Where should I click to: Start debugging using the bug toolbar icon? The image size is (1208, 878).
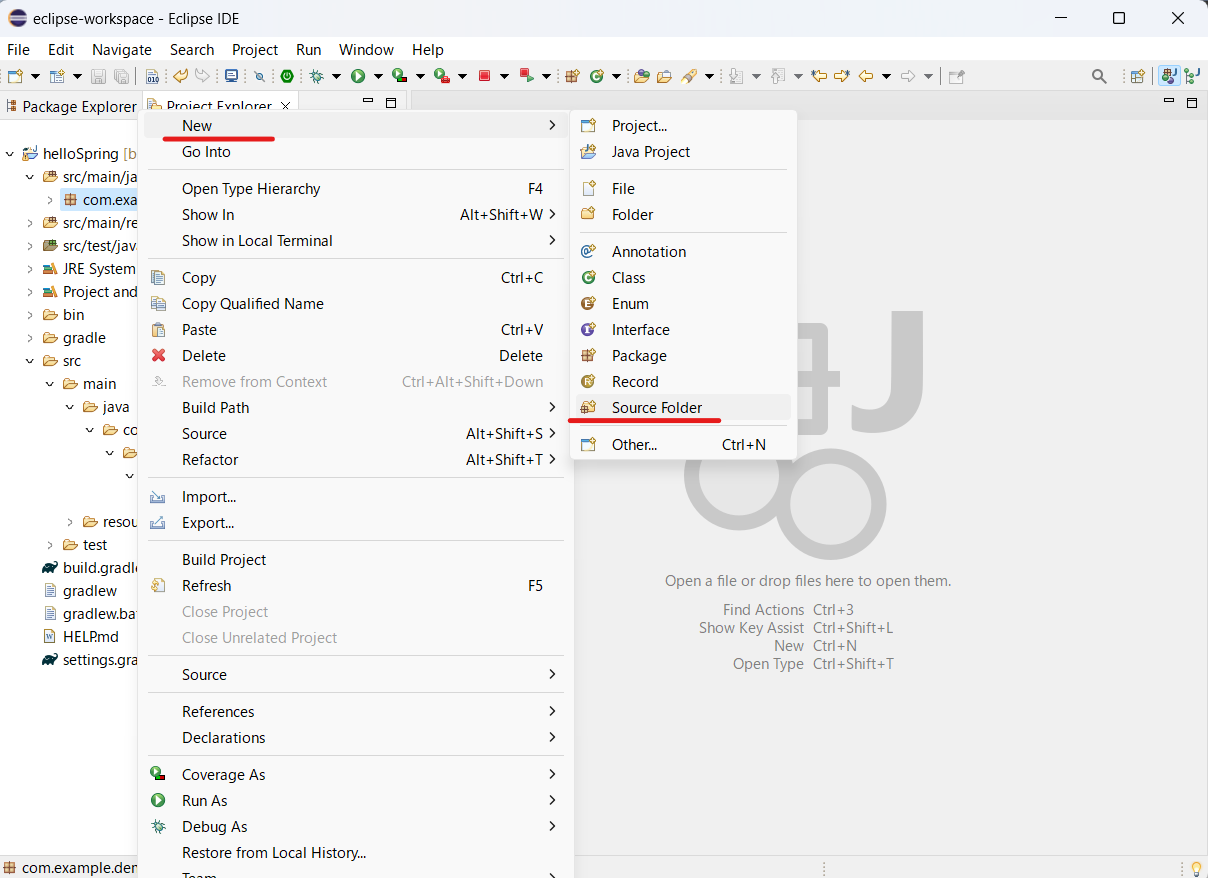click(314, 76)
